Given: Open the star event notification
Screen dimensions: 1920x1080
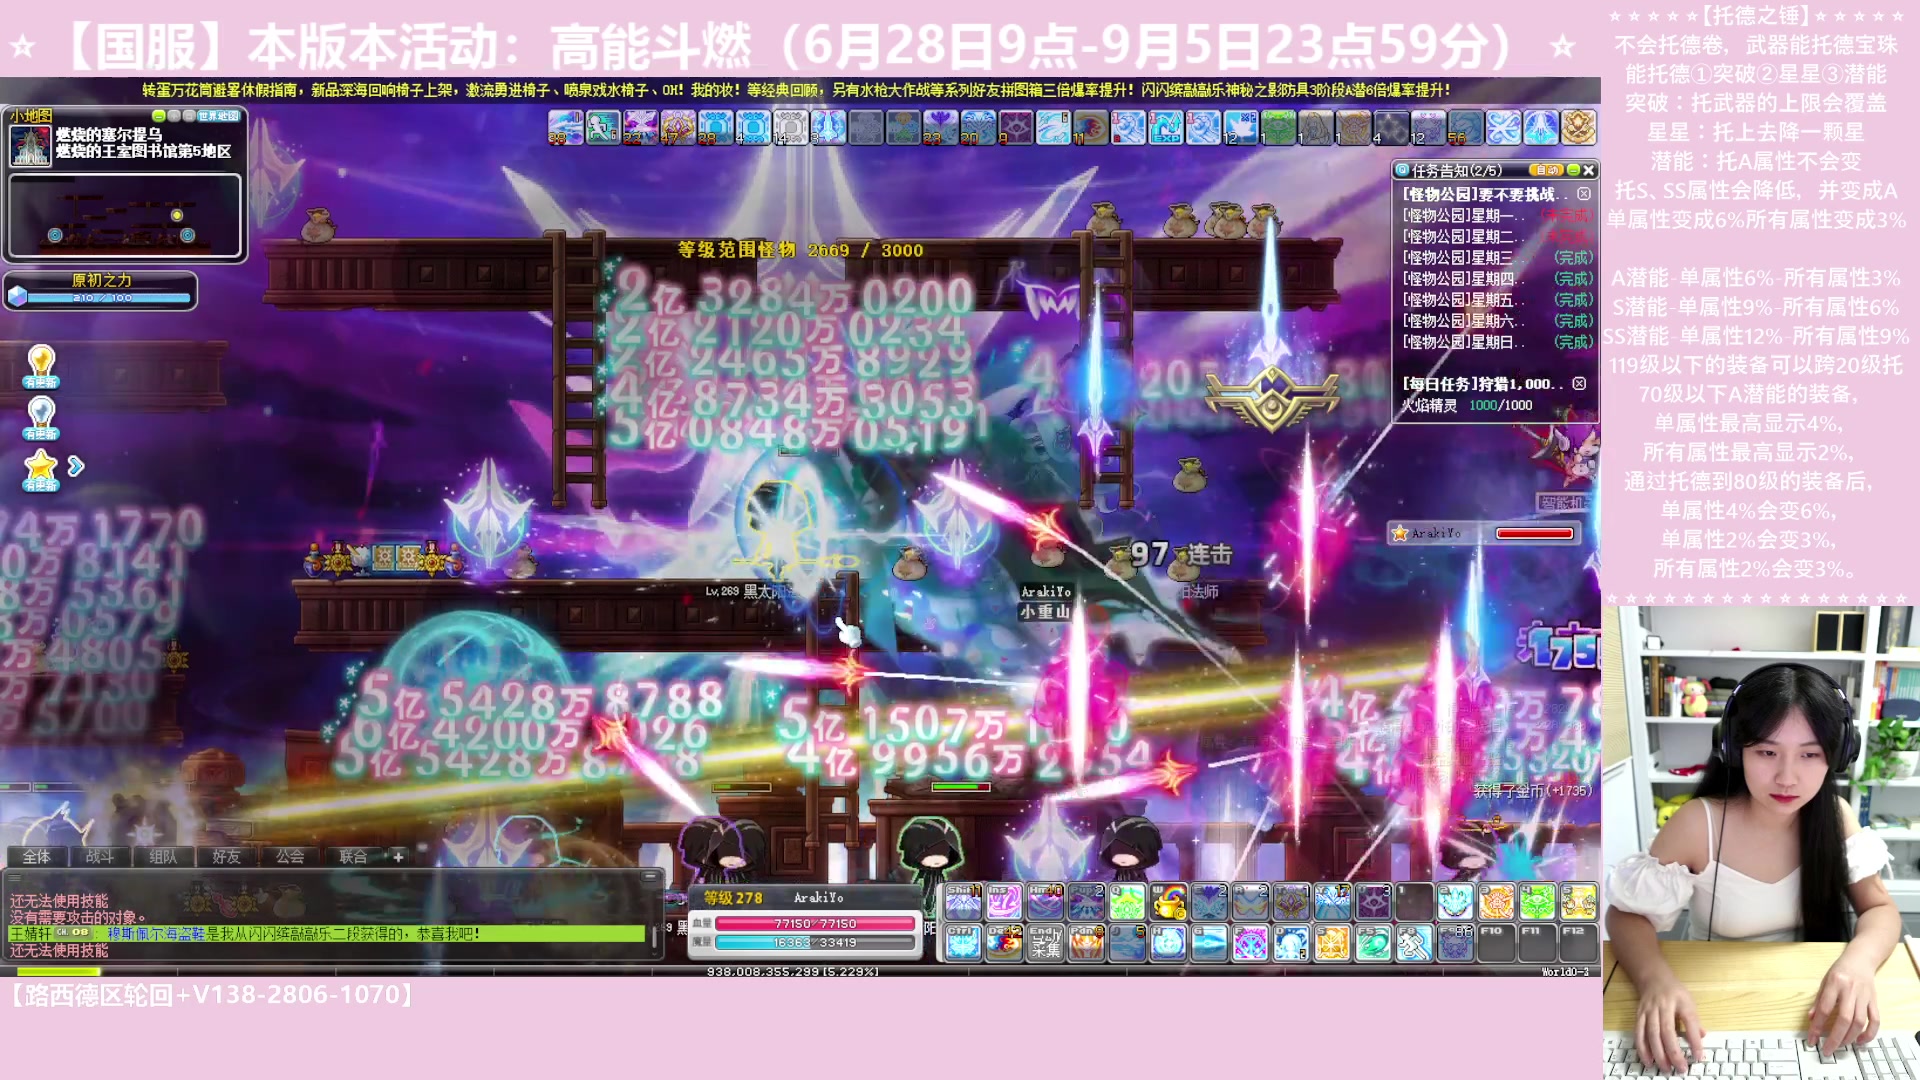Looking at the screenshot, I should click(41, 469).
